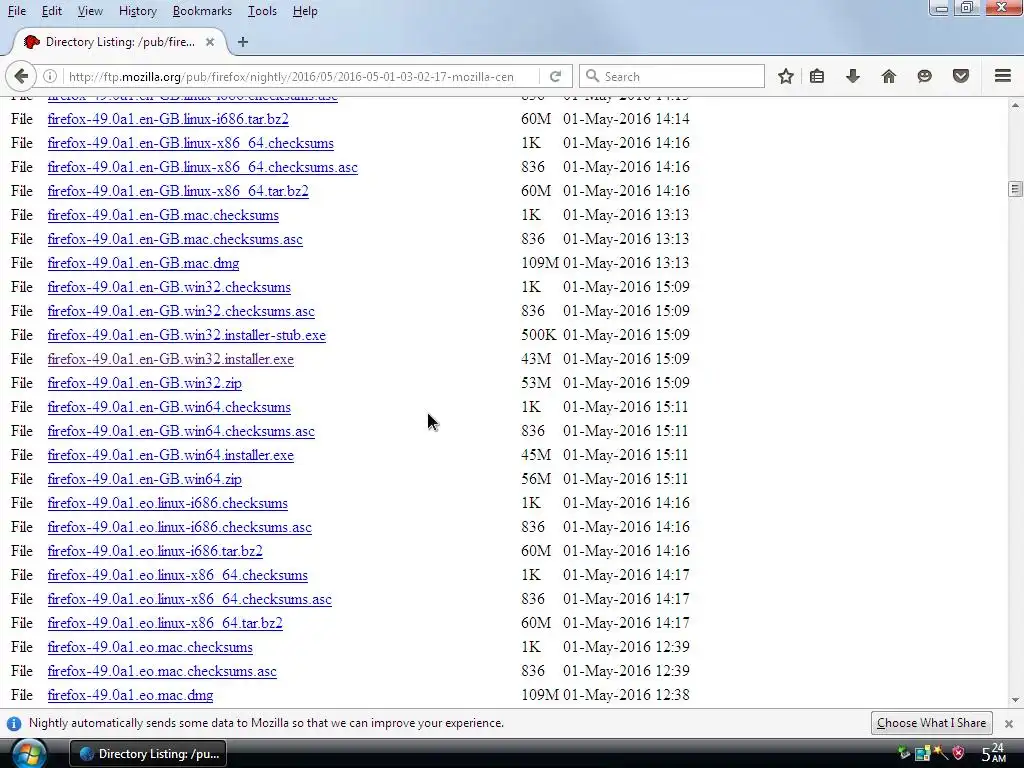The height and width of the screenshot is (768, 1024).
Task: Download firefox-49.0a1.en-GB.win32.zip
Action: [144, 383]
